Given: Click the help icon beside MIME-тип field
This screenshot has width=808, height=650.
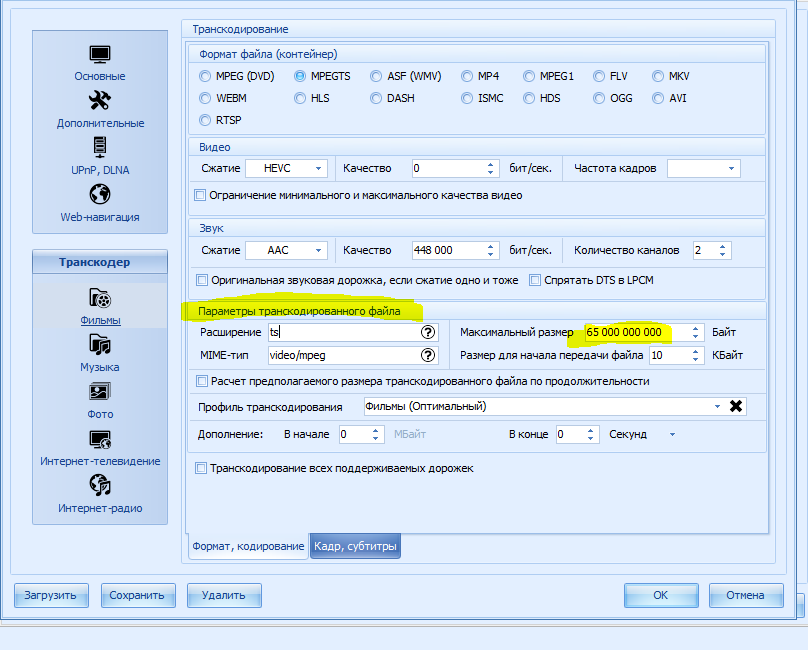Looking at the screenshot, I should click(x=428, y=355).
